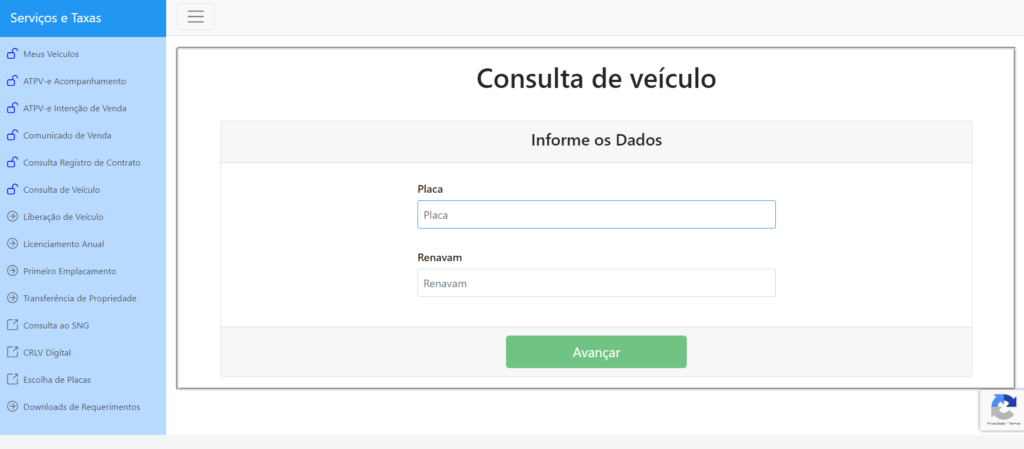Screen dimensions: 1024x449
Task: Focus the Placa input field
Action: 596,215
